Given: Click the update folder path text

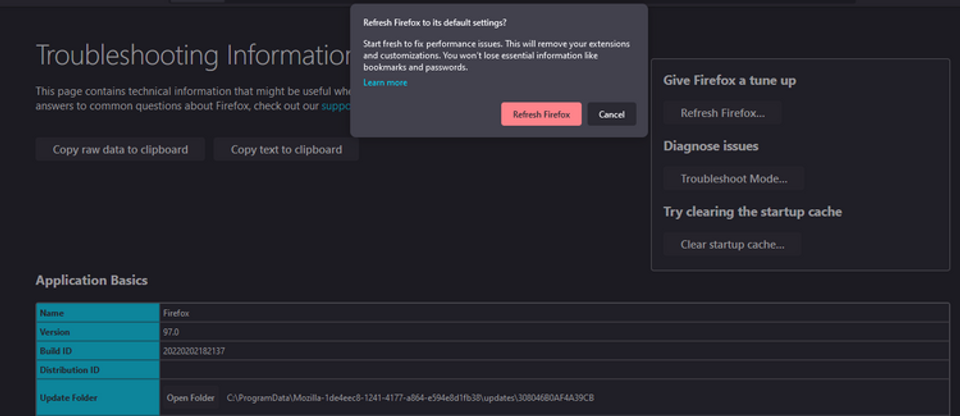Looking at the screenshot, I should click(x=410, y=398).
